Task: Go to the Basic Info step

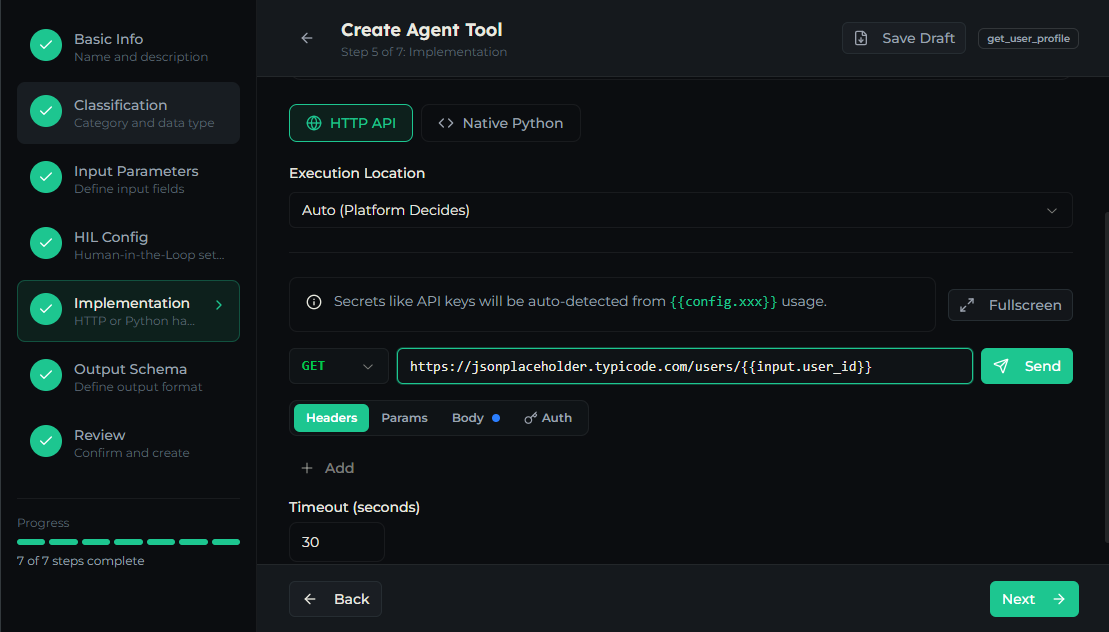Action: pos(128,47)
